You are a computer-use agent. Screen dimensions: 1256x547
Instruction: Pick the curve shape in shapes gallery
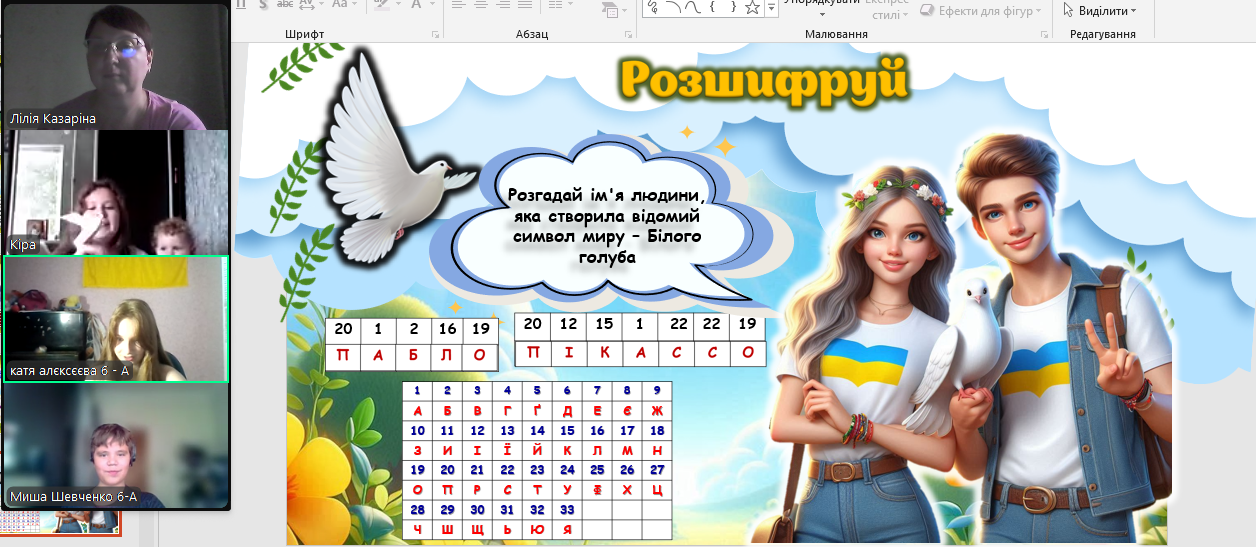click(x=695, y=6)
